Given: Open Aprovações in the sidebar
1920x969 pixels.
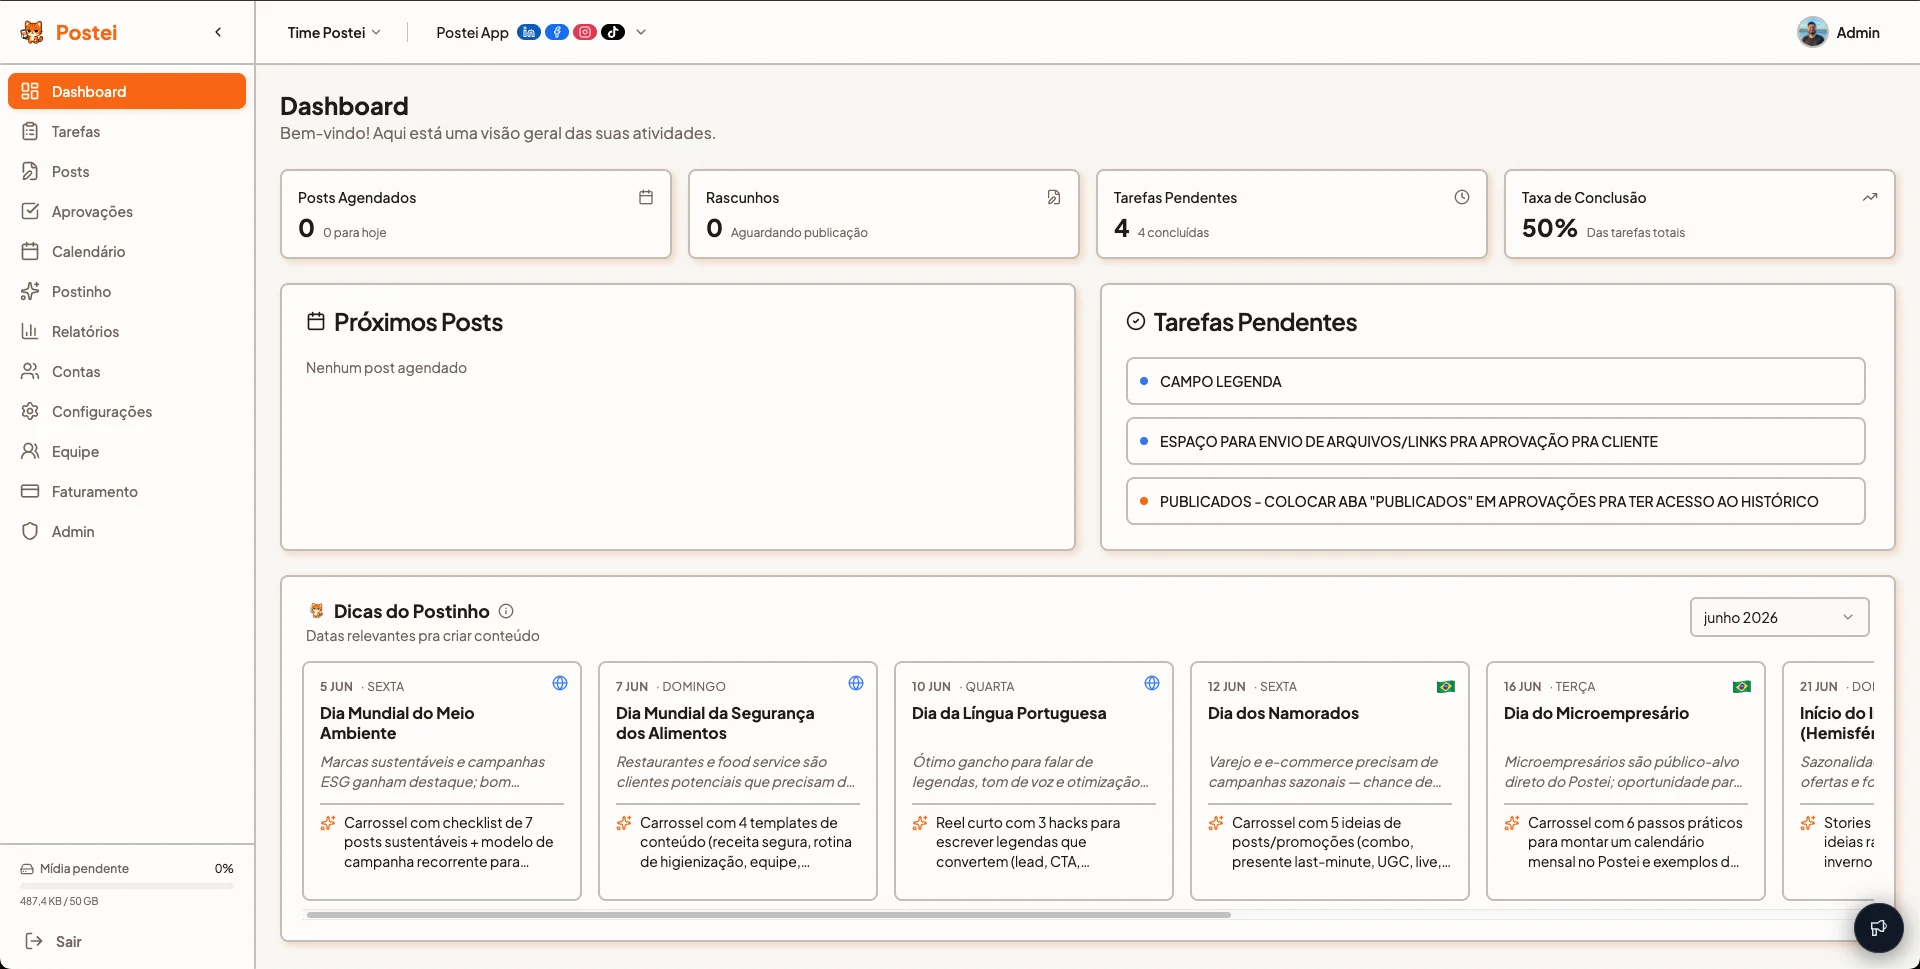Looking at the screenshot, I should click(x=127, y=211).
